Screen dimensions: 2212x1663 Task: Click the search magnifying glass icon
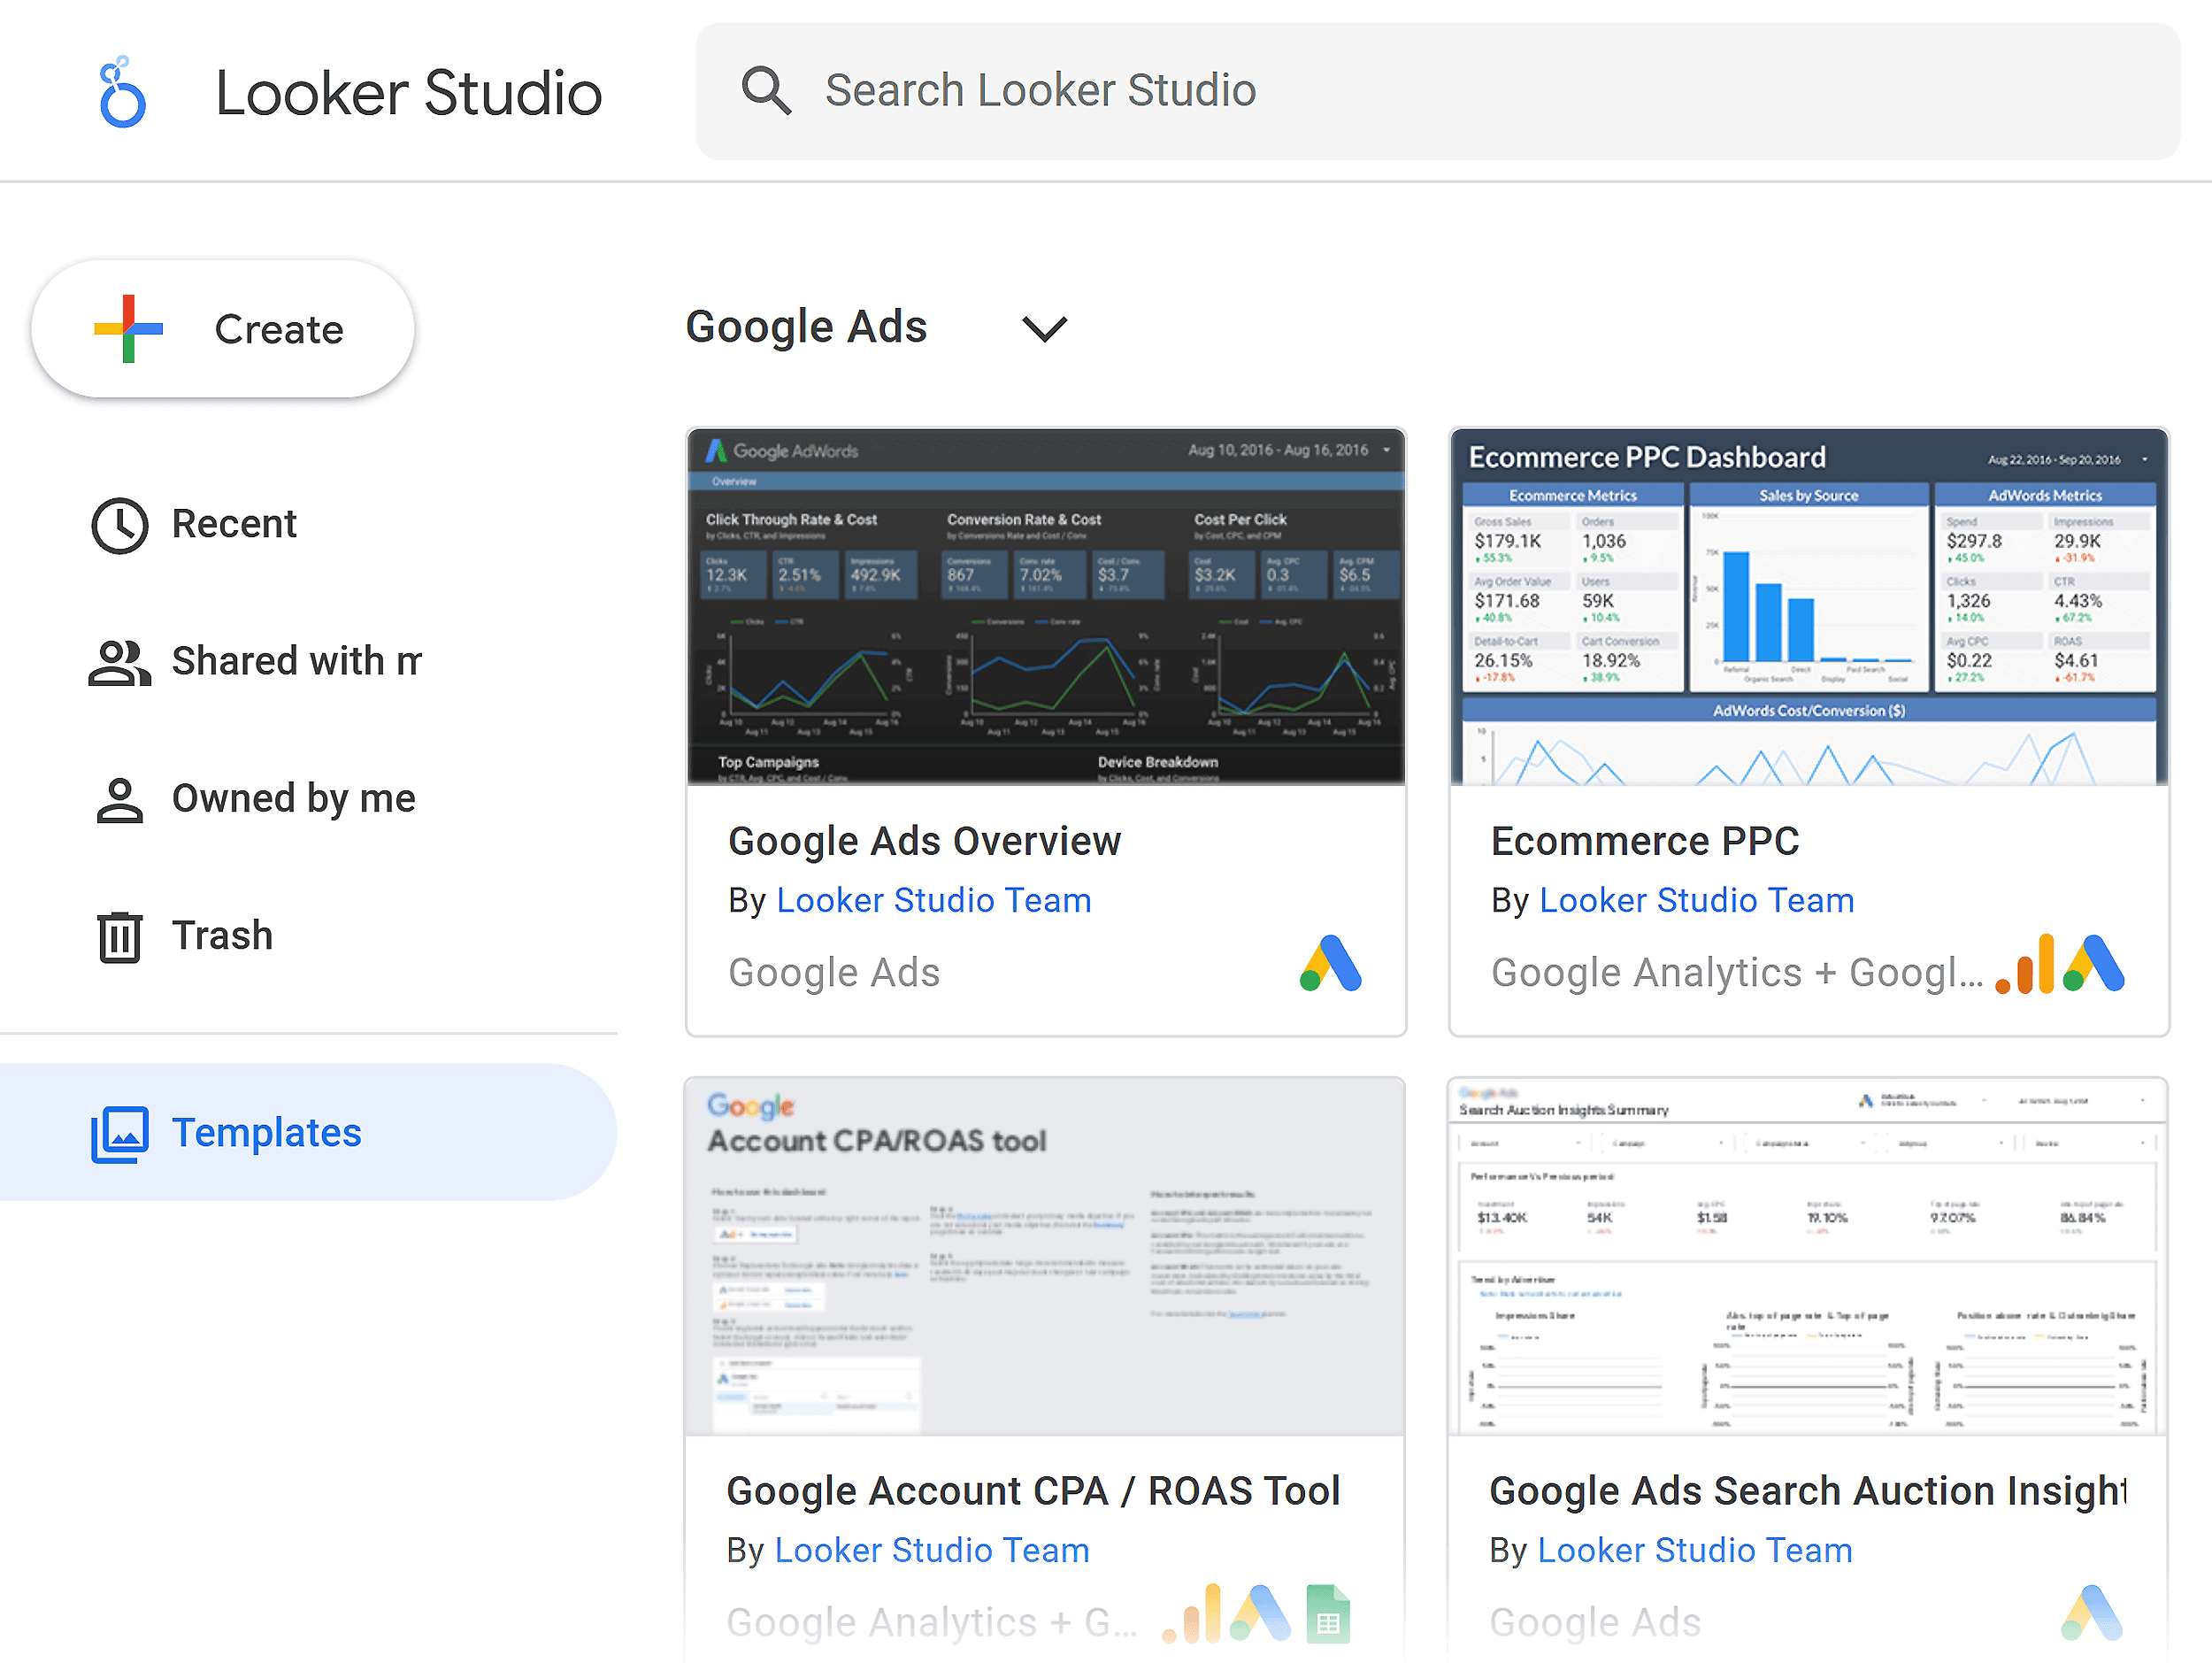tap(766, 90)
